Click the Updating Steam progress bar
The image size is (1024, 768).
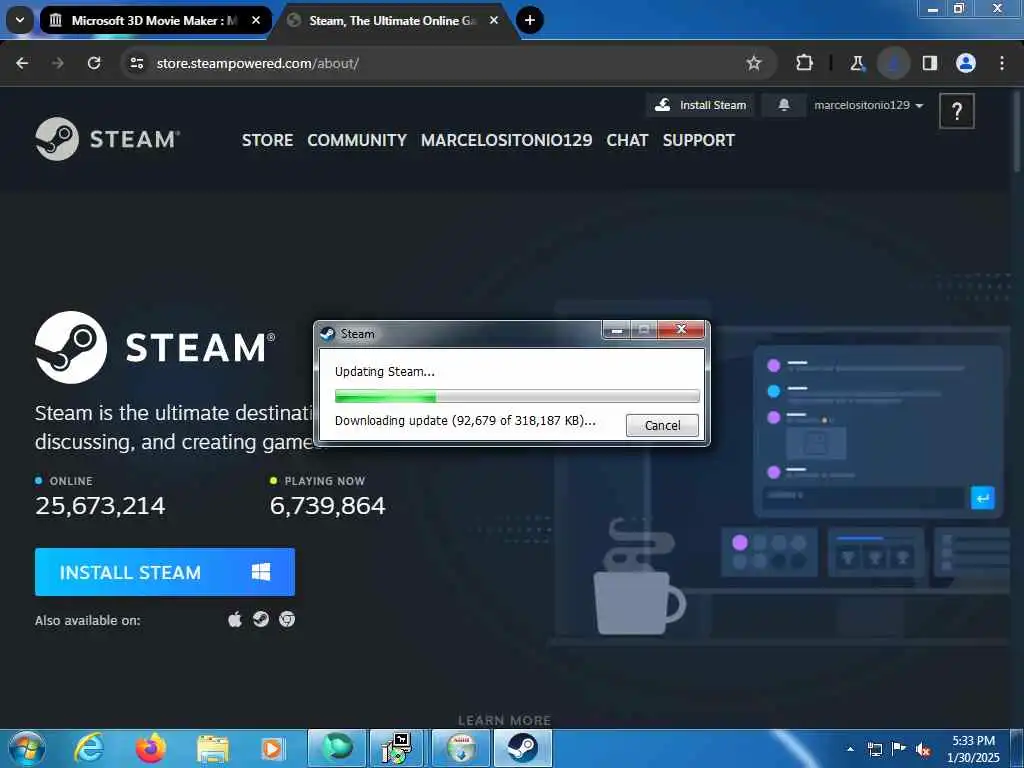[x=517, y=396]
